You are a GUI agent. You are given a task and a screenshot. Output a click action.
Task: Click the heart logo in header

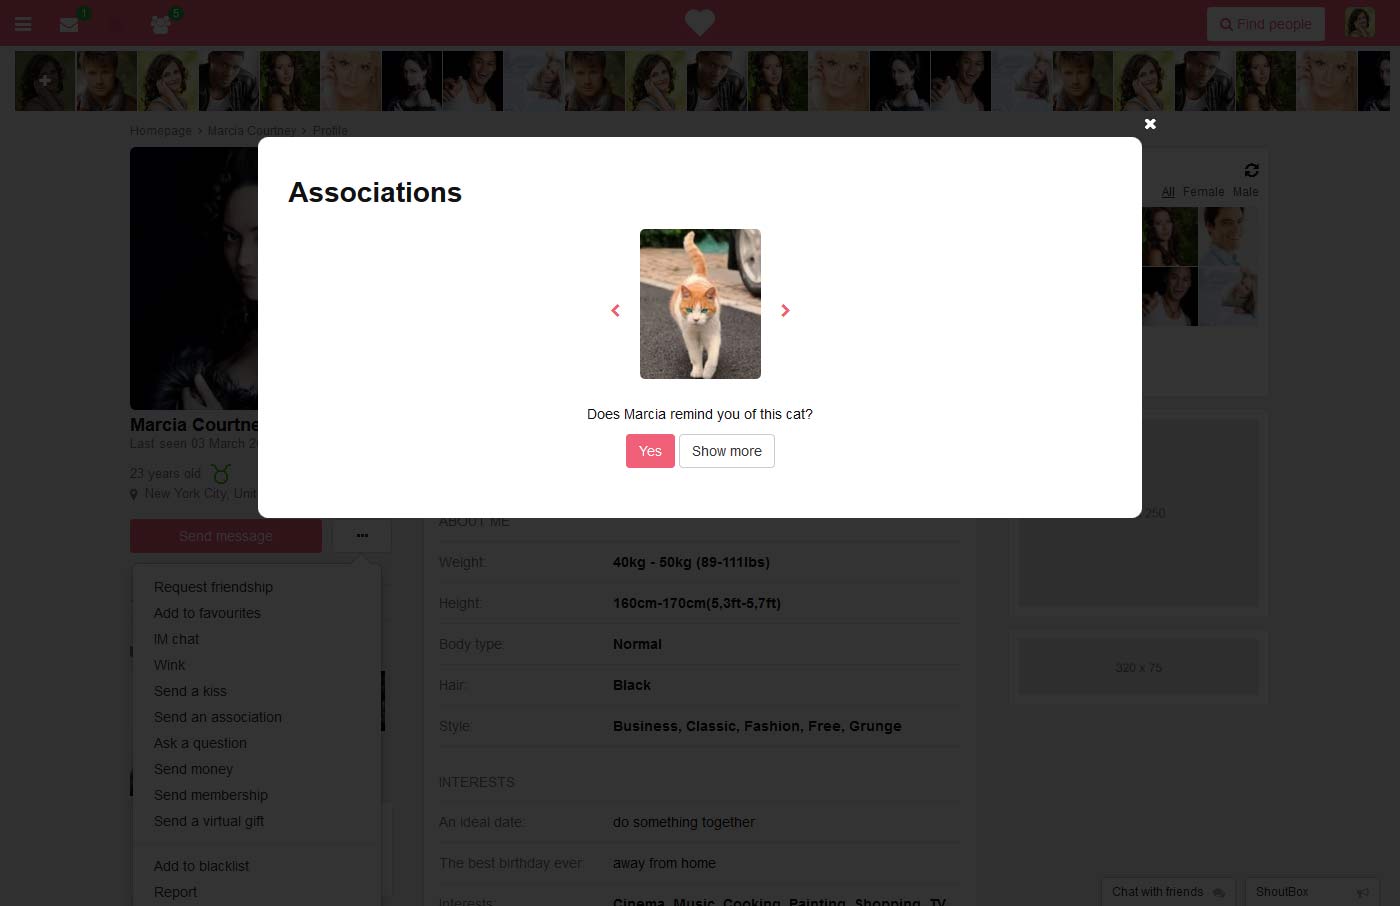coord(700,22)
